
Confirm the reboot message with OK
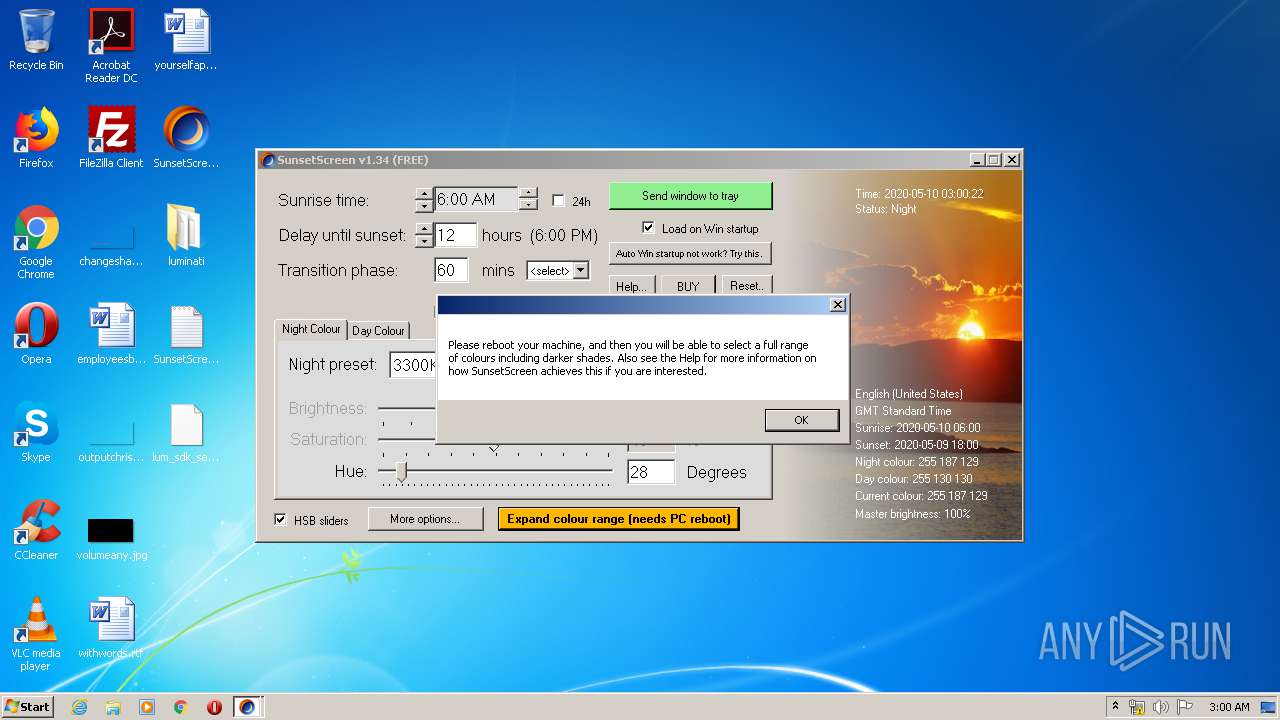[801, 420]
